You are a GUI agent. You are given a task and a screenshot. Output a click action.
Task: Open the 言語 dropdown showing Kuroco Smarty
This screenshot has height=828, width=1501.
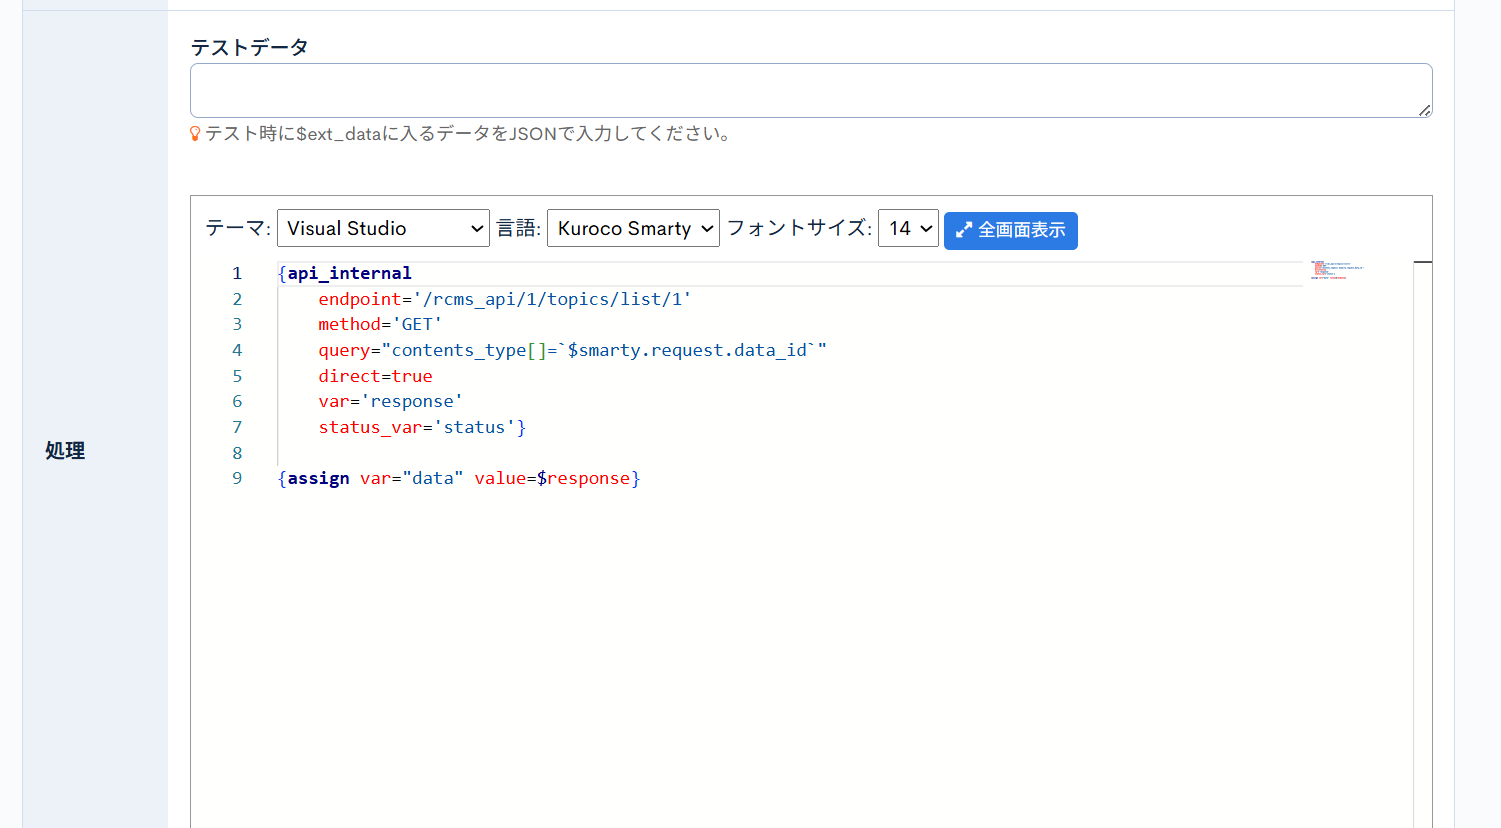(633, 228)
